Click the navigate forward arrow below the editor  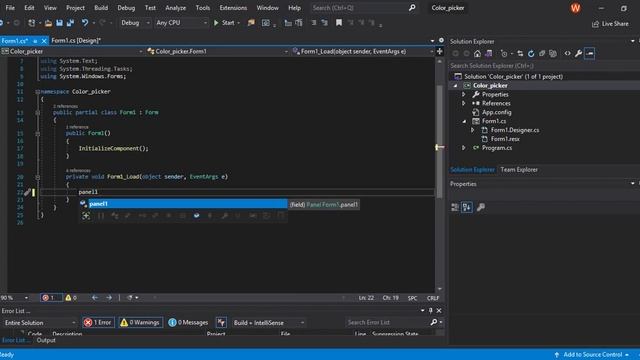109,298
